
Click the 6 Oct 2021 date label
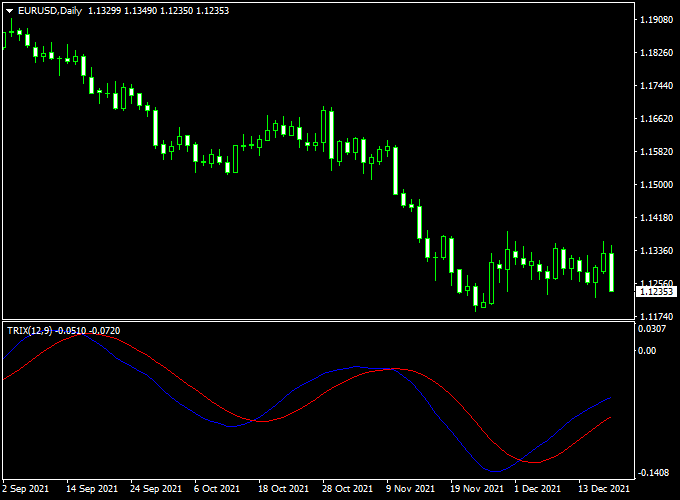coord(216,489)
